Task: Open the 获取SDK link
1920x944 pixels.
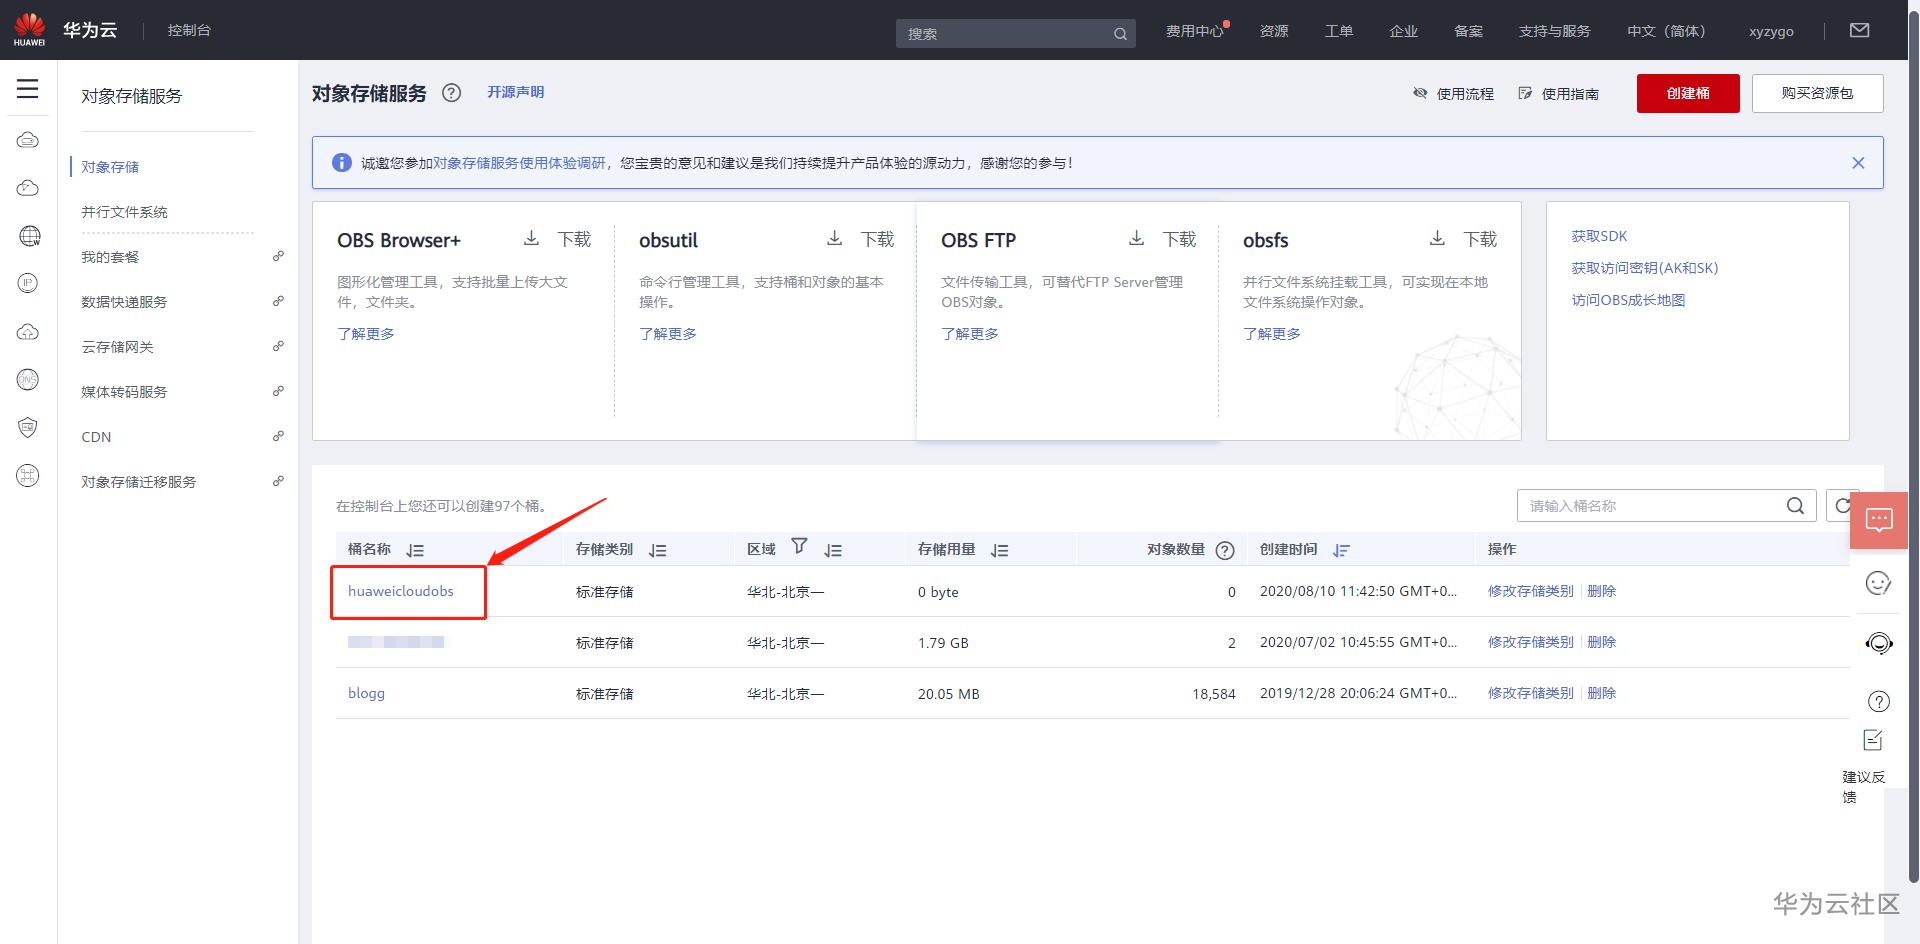Action: (x=1599, y=236)
